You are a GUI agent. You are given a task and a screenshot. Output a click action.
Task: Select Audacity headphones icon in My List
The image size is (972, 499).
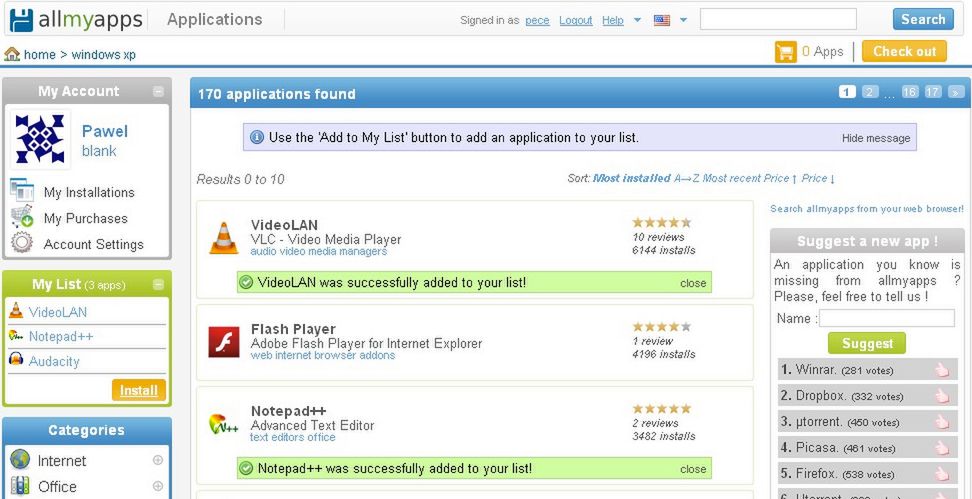click(x=16, y=360)
